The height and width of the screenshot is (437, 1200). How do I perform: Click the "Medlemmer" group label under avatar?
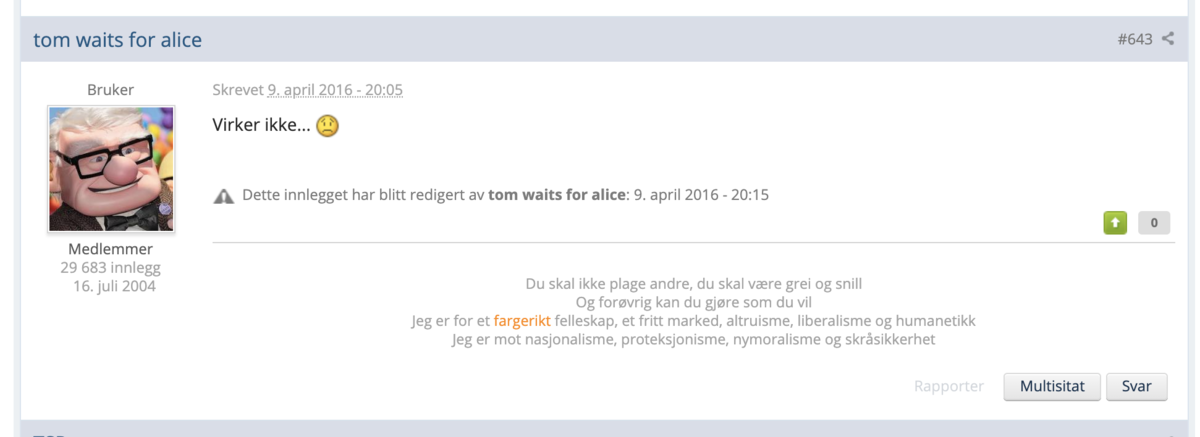click(110, 249)
